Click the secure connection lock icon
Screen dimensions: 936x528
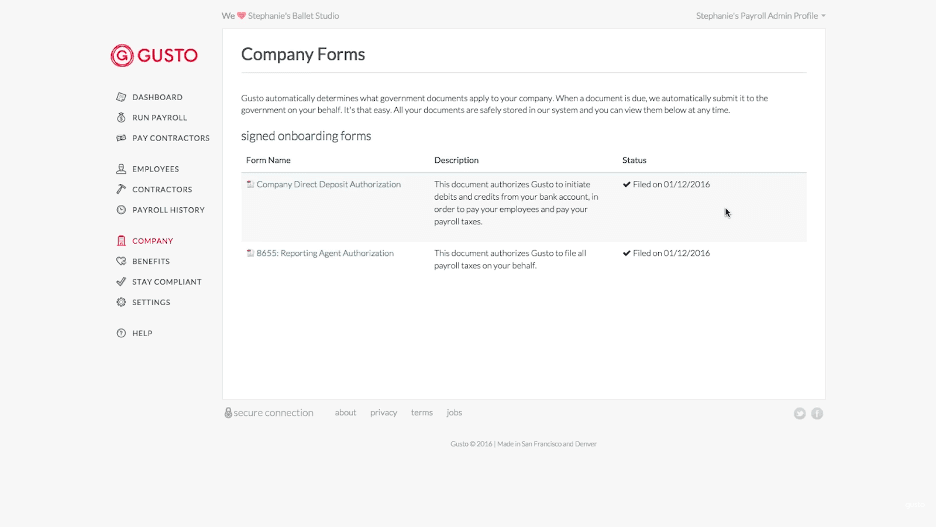coord(228,413)
